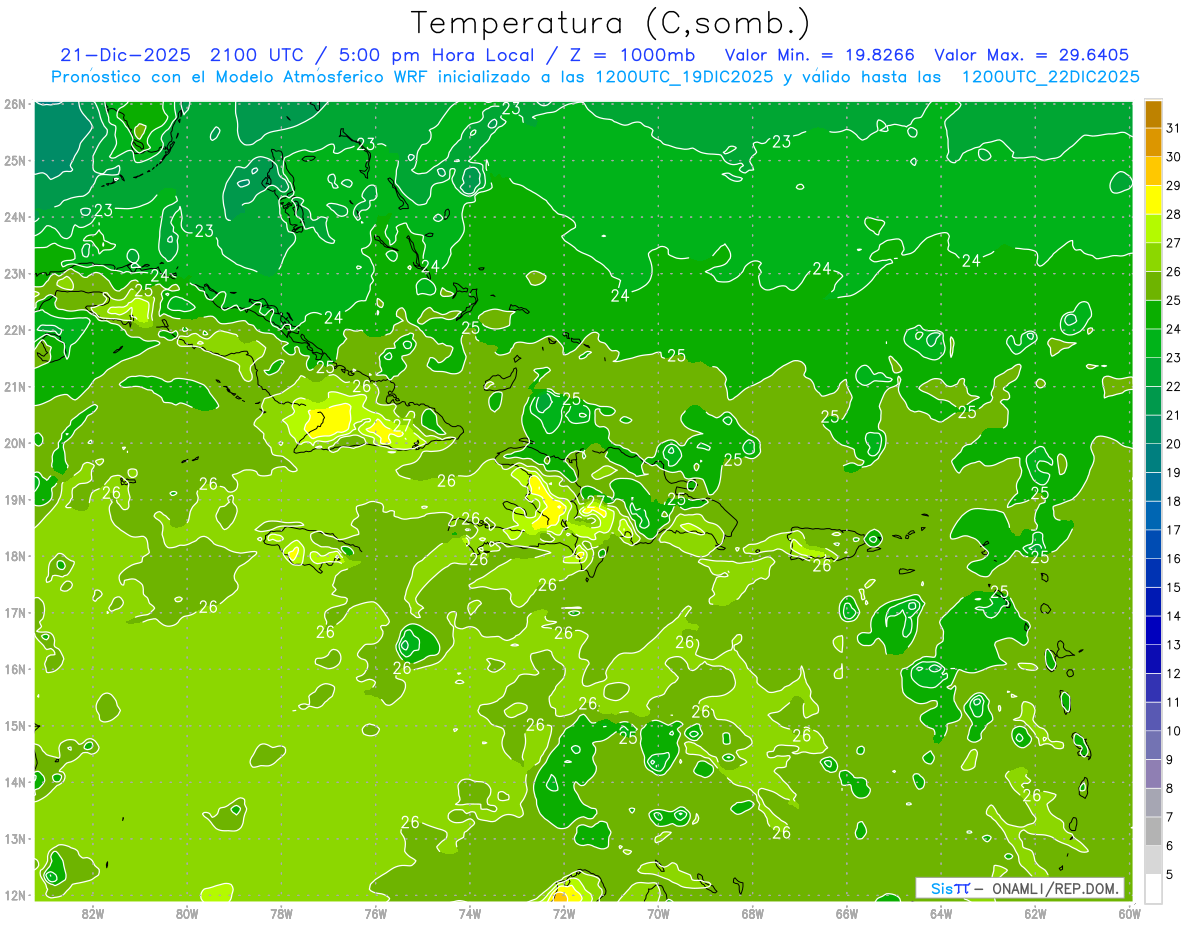
Task: Click the valid-until time "1200UTC_22DIC2025"
Action: pyautogui.click(x=1050, y=77)
